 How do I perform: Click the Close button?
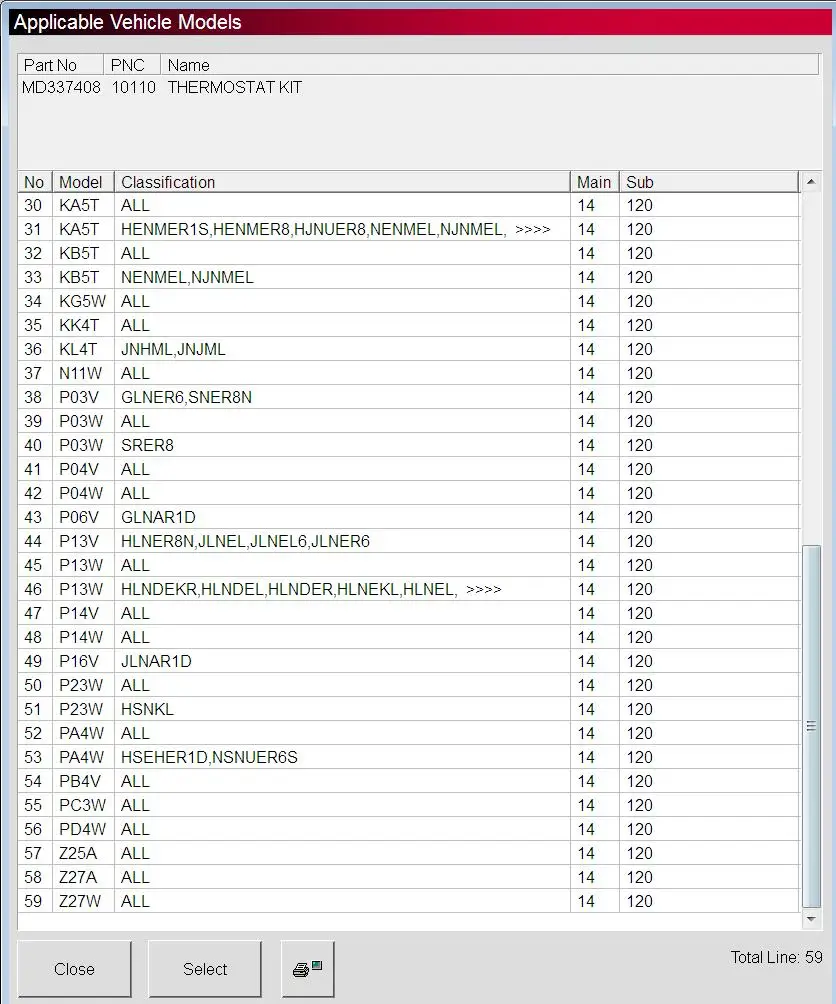pos(74,969)
